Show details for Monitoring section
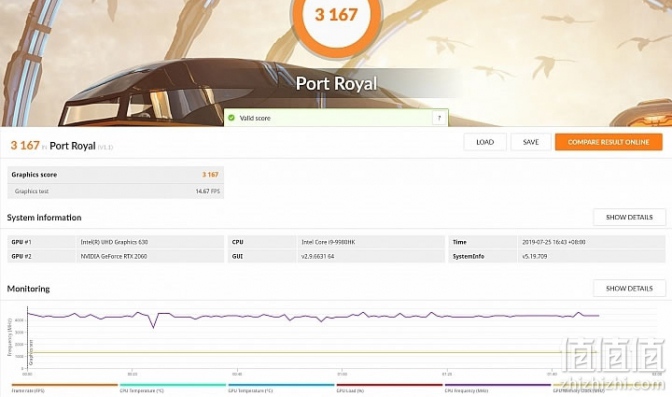Image resolution: width=672 pixels, height=397 pixels. 629,289
